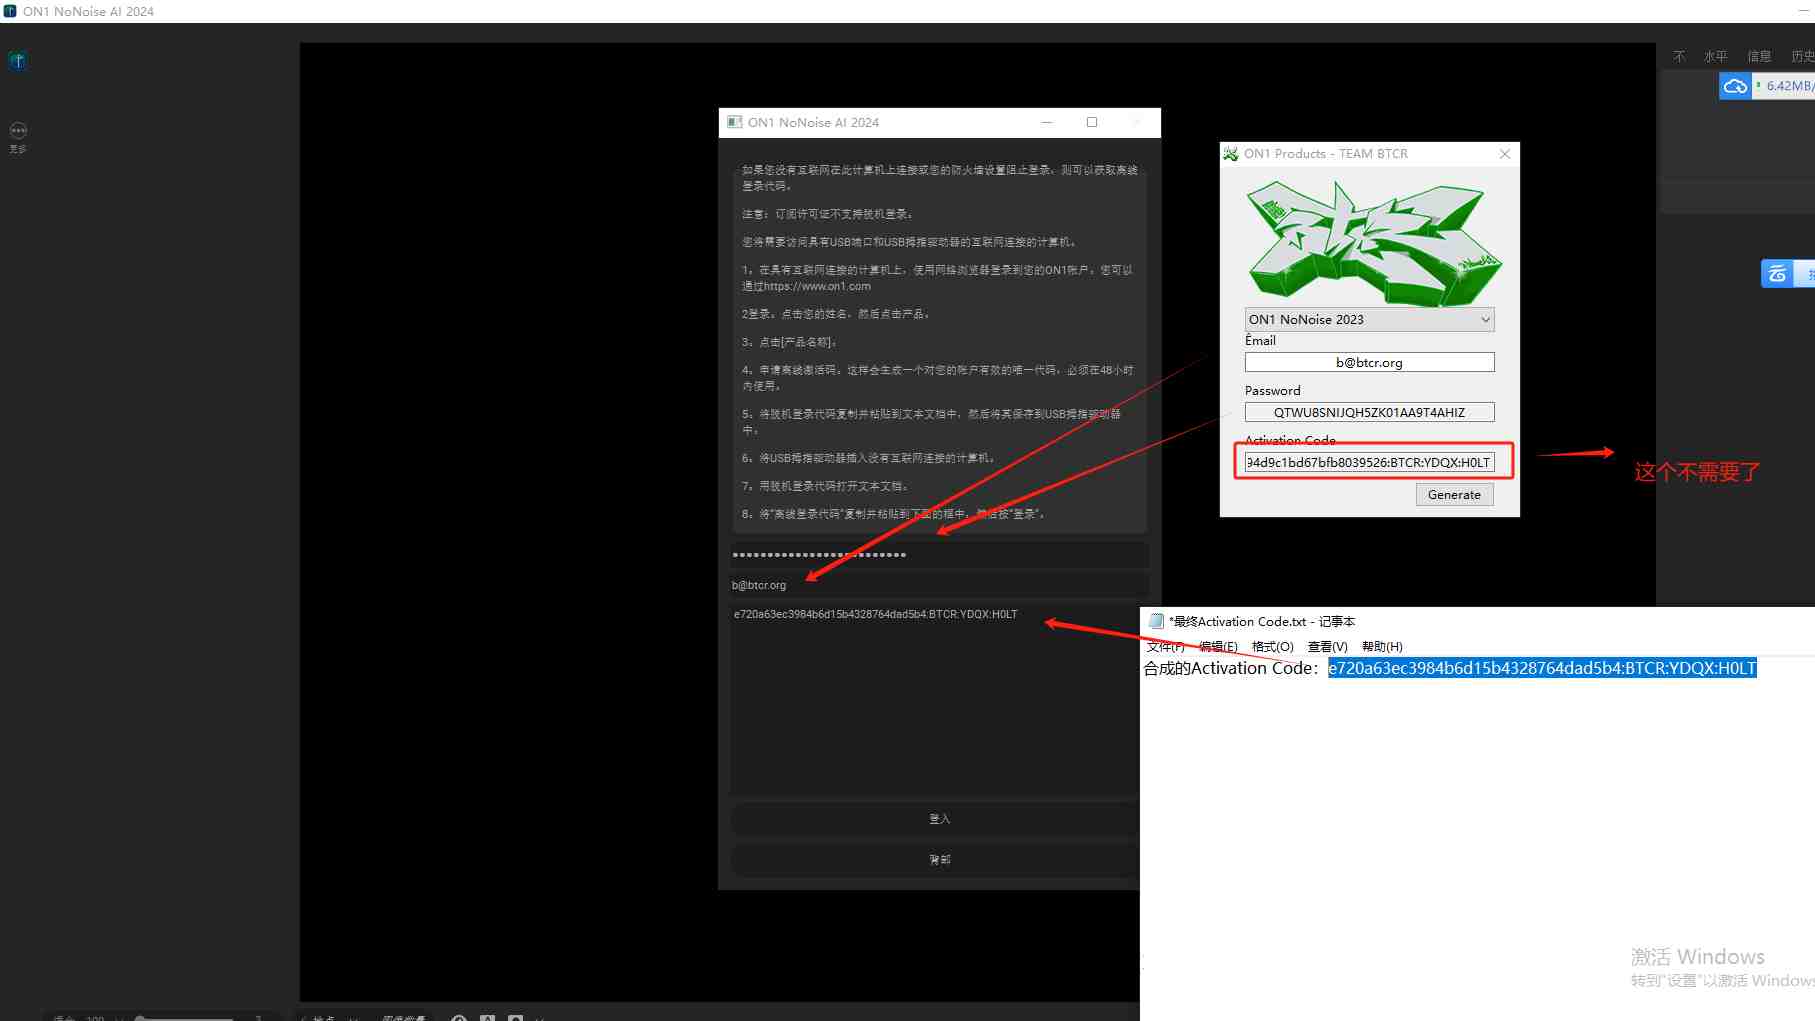Click the blue cloud icon showing 6.42MB/s
Image resolution: width=1815 pixels, height=1021 pixels.
click(1735, 86)
